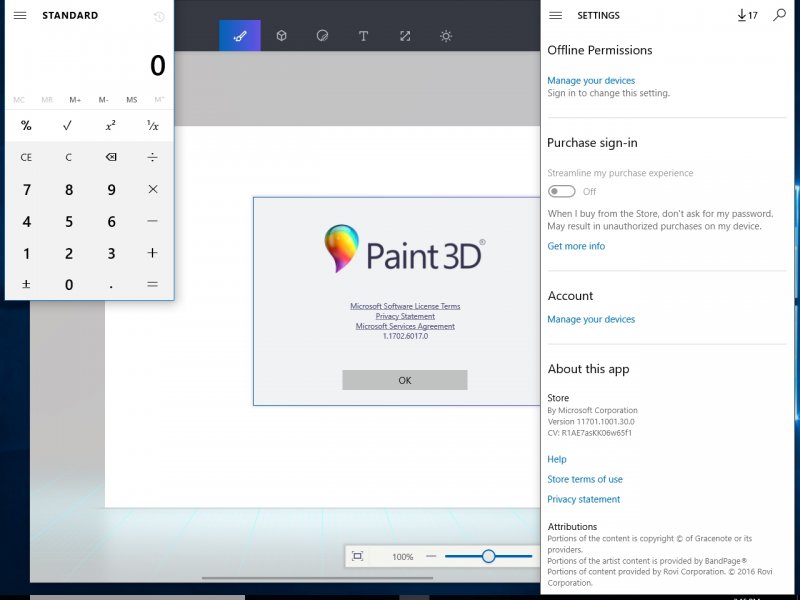Click the Store search magnifier icon
Screen dimensions: 800x600
[780, 15]
